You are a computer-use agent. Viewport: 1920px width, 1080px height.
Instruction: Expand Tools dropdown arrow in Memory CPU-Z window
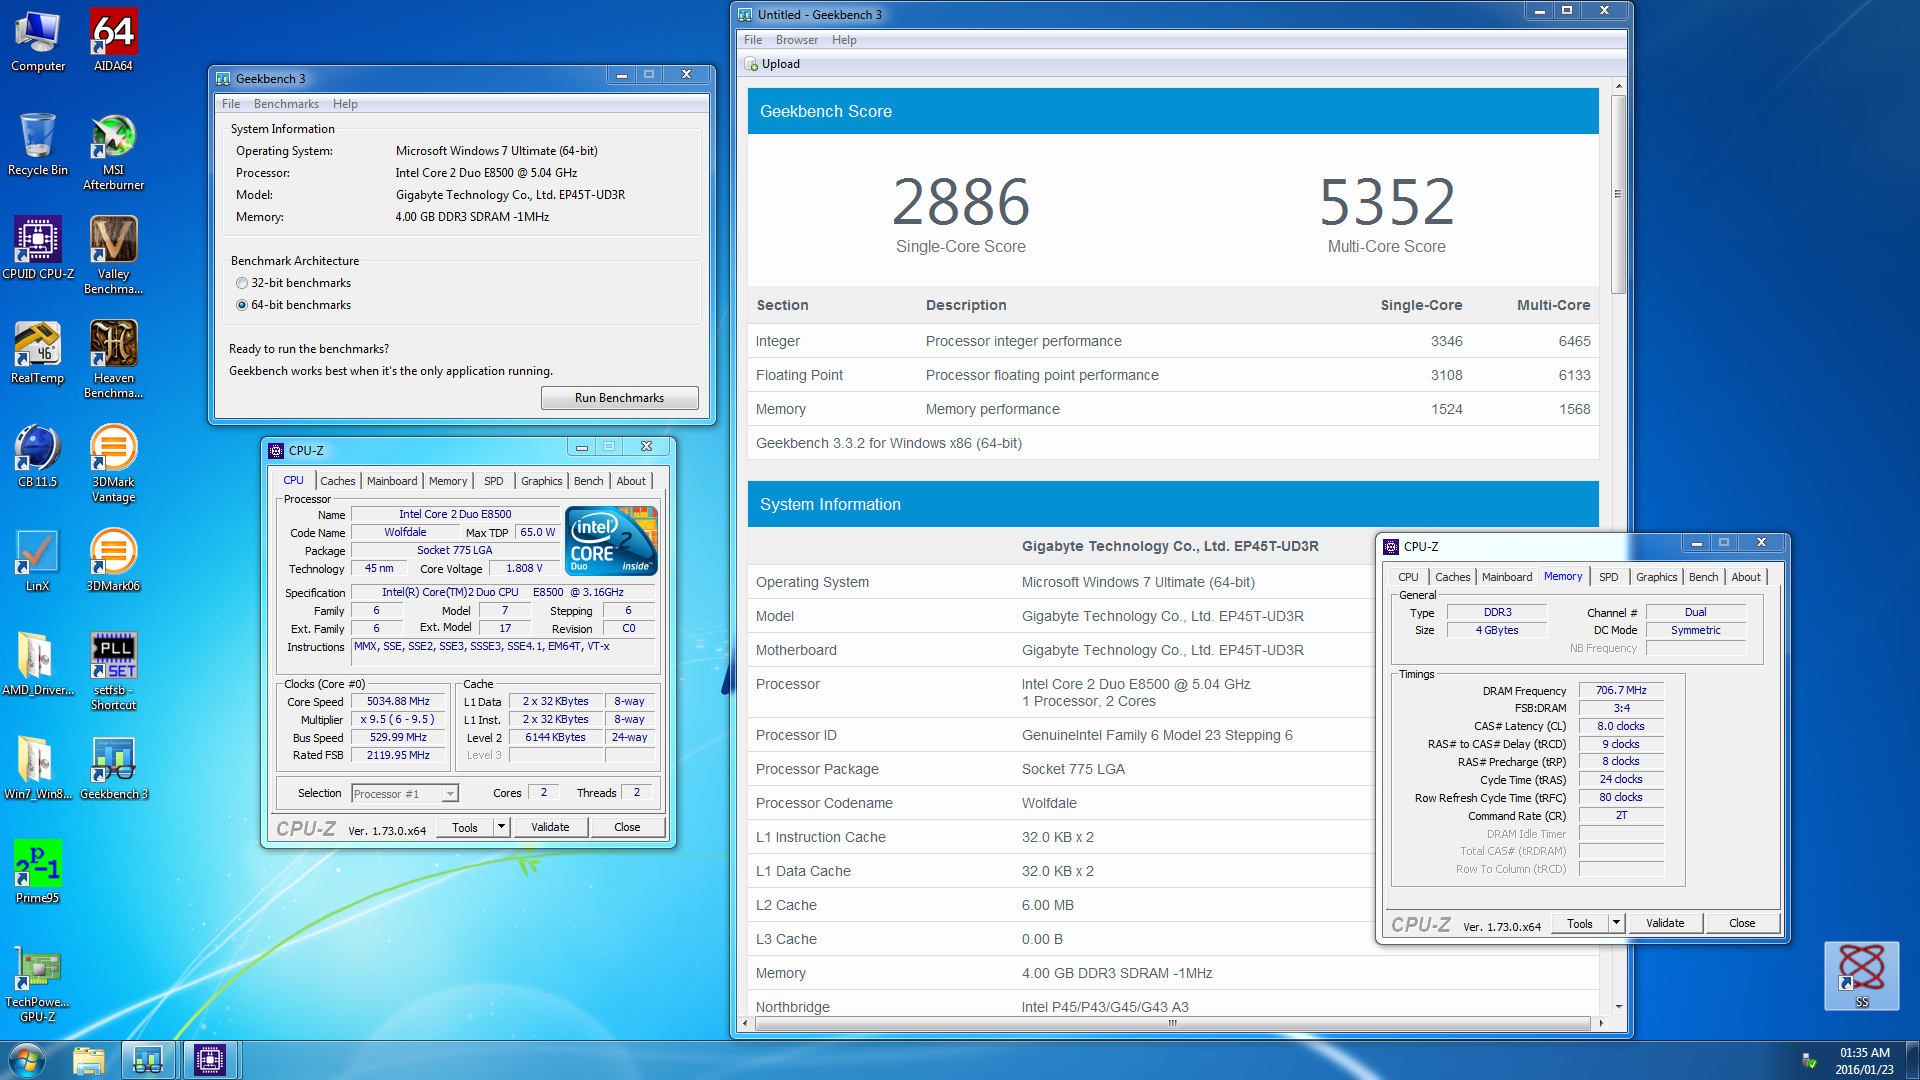[1616, 923]
